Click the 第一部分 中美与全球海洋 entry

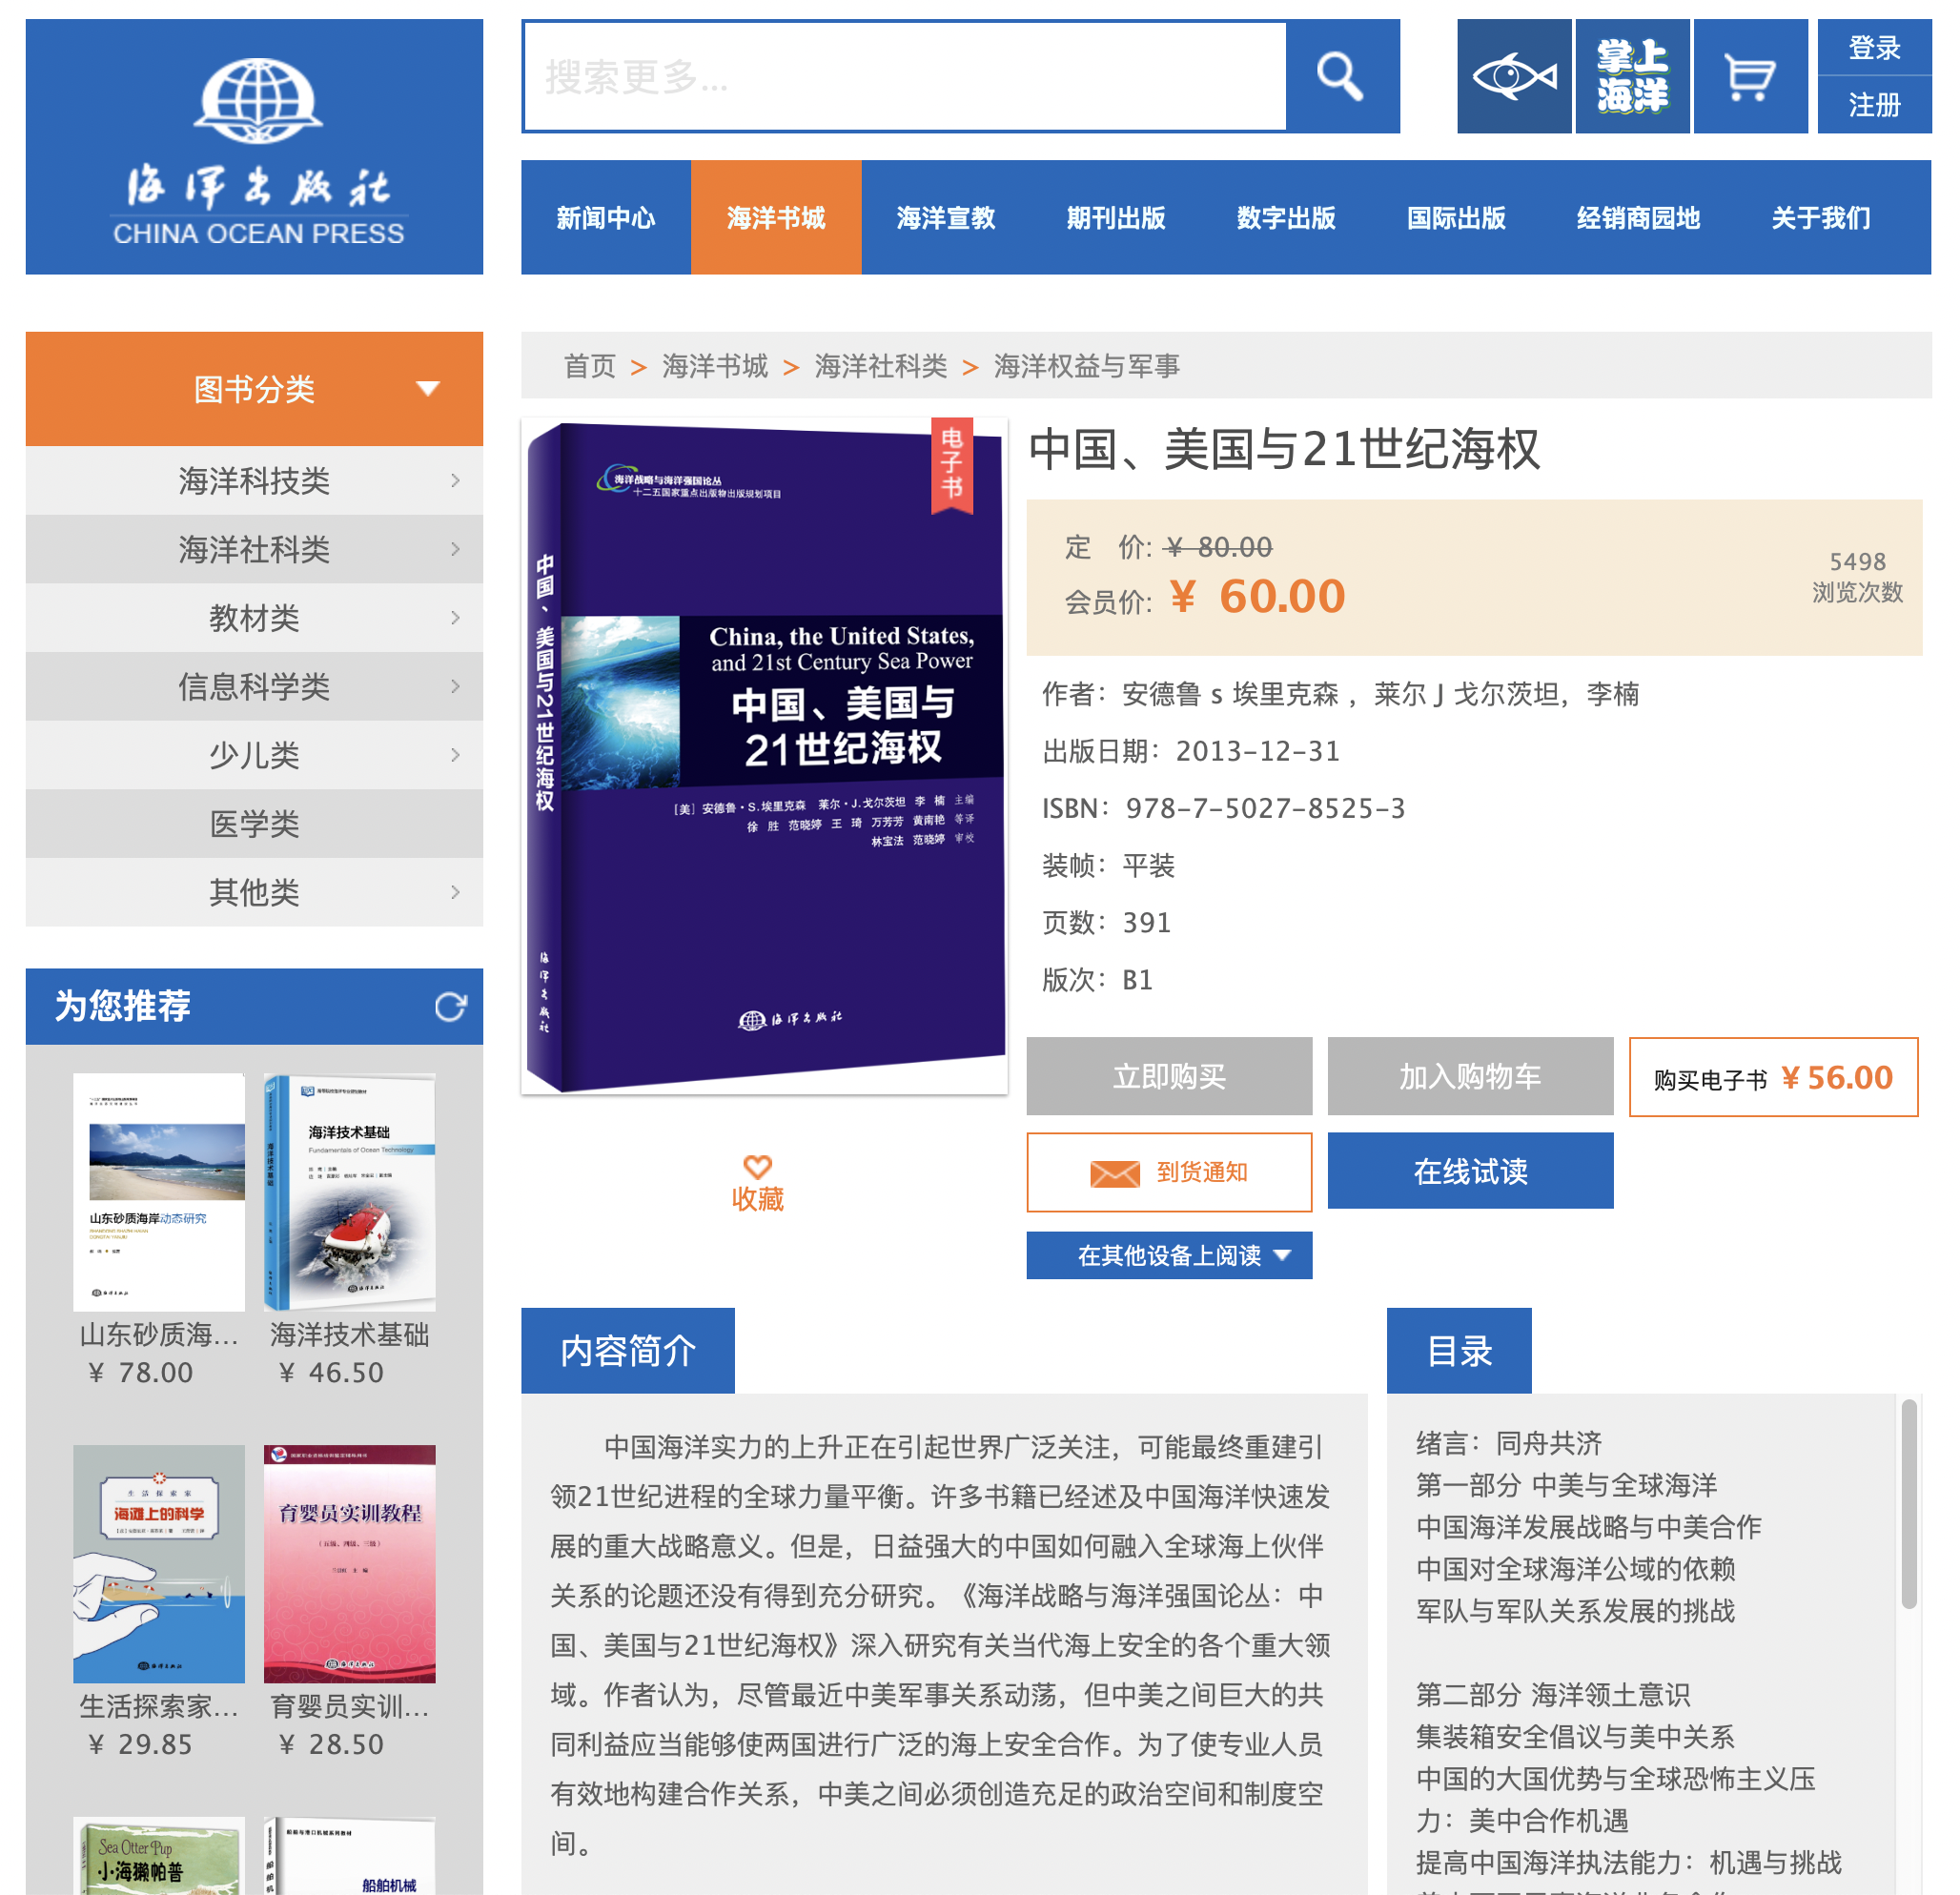[1566, 1485]
